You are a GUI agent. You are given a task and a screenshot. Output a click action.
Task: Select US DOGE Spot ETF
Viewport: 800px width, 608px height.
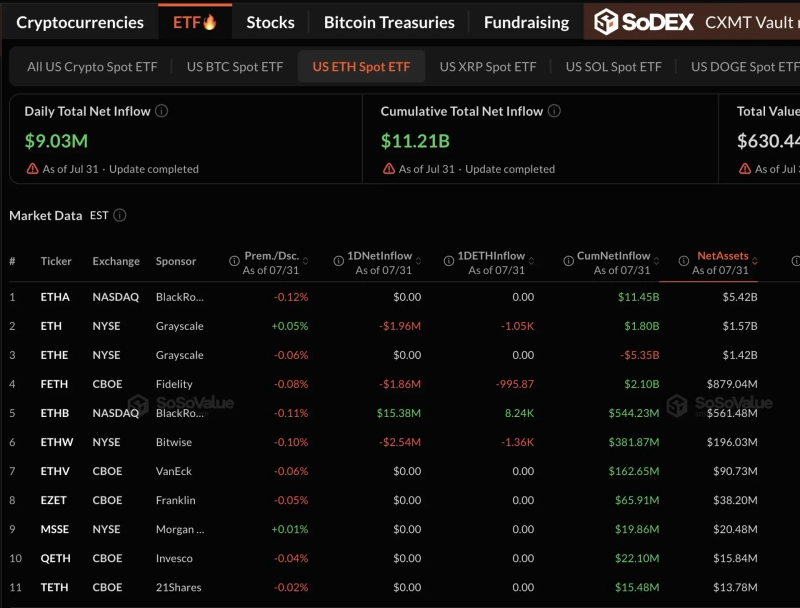(745, 67)
